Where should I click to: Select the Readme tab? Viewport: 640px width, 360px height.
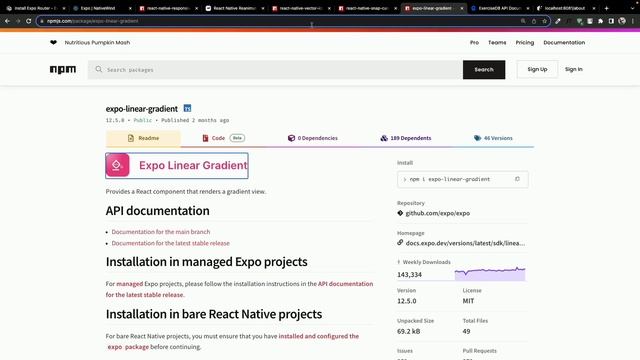point(143,138)
